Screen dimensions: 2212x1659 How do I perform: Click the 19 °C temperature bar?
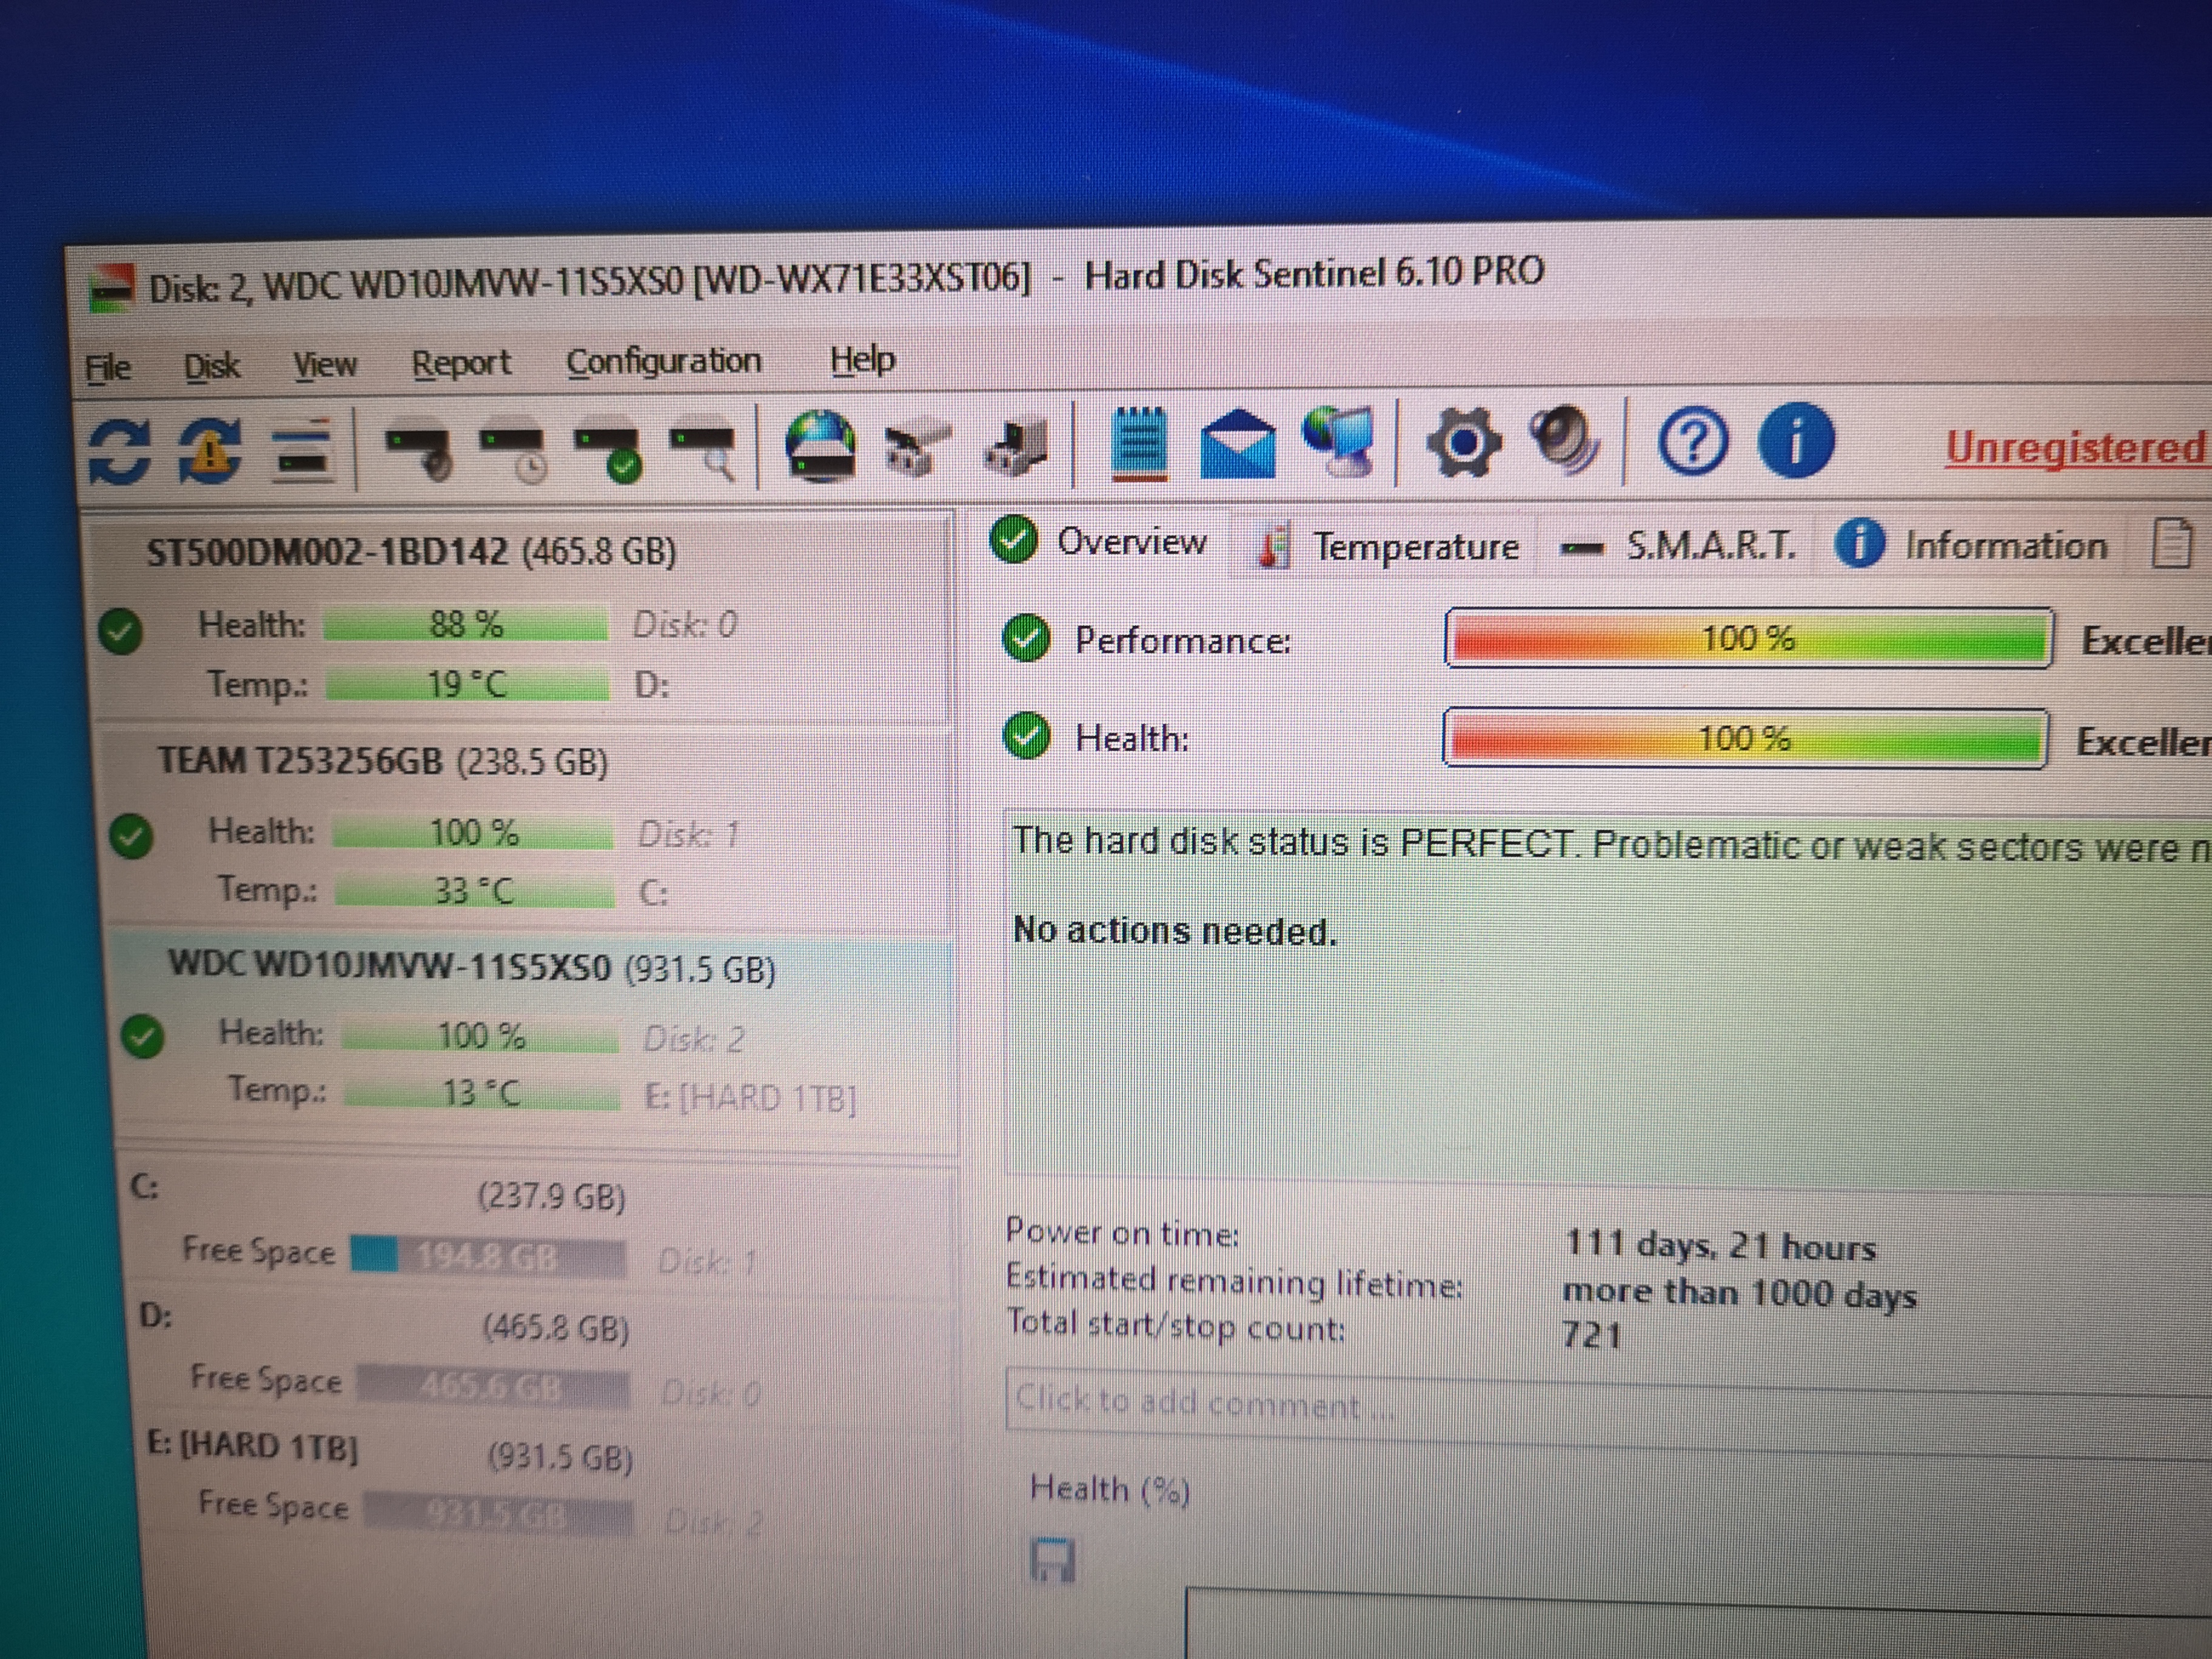(x=467, y=685)
